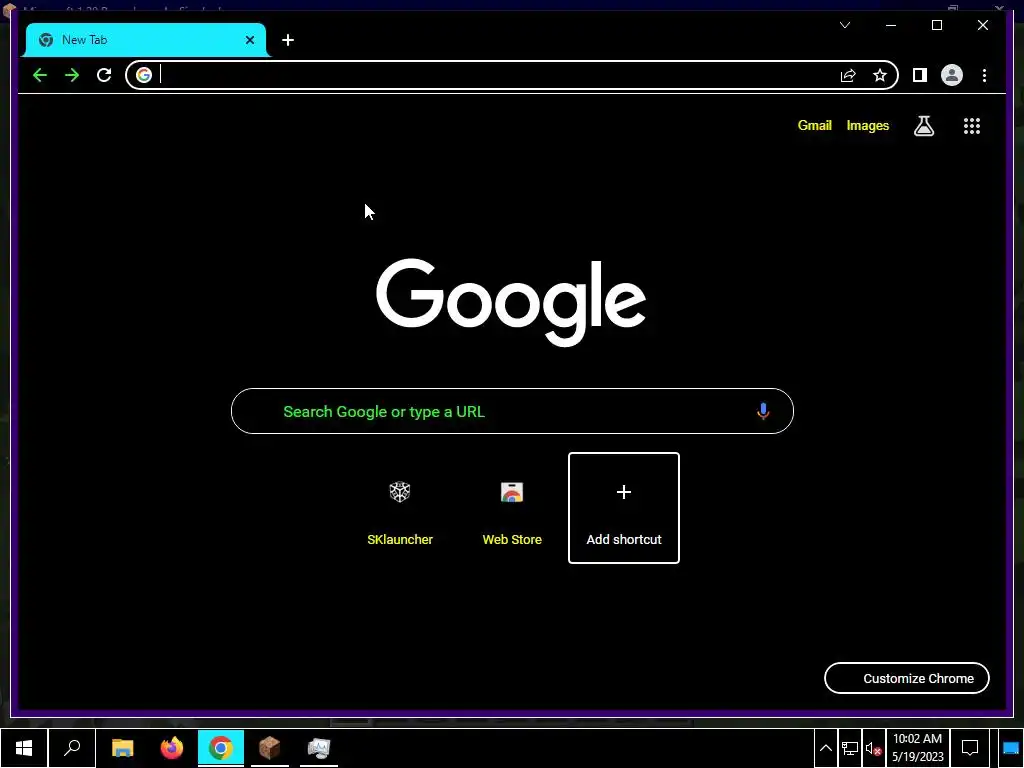
Task: Open the Google apps grid
Action: 972,125
